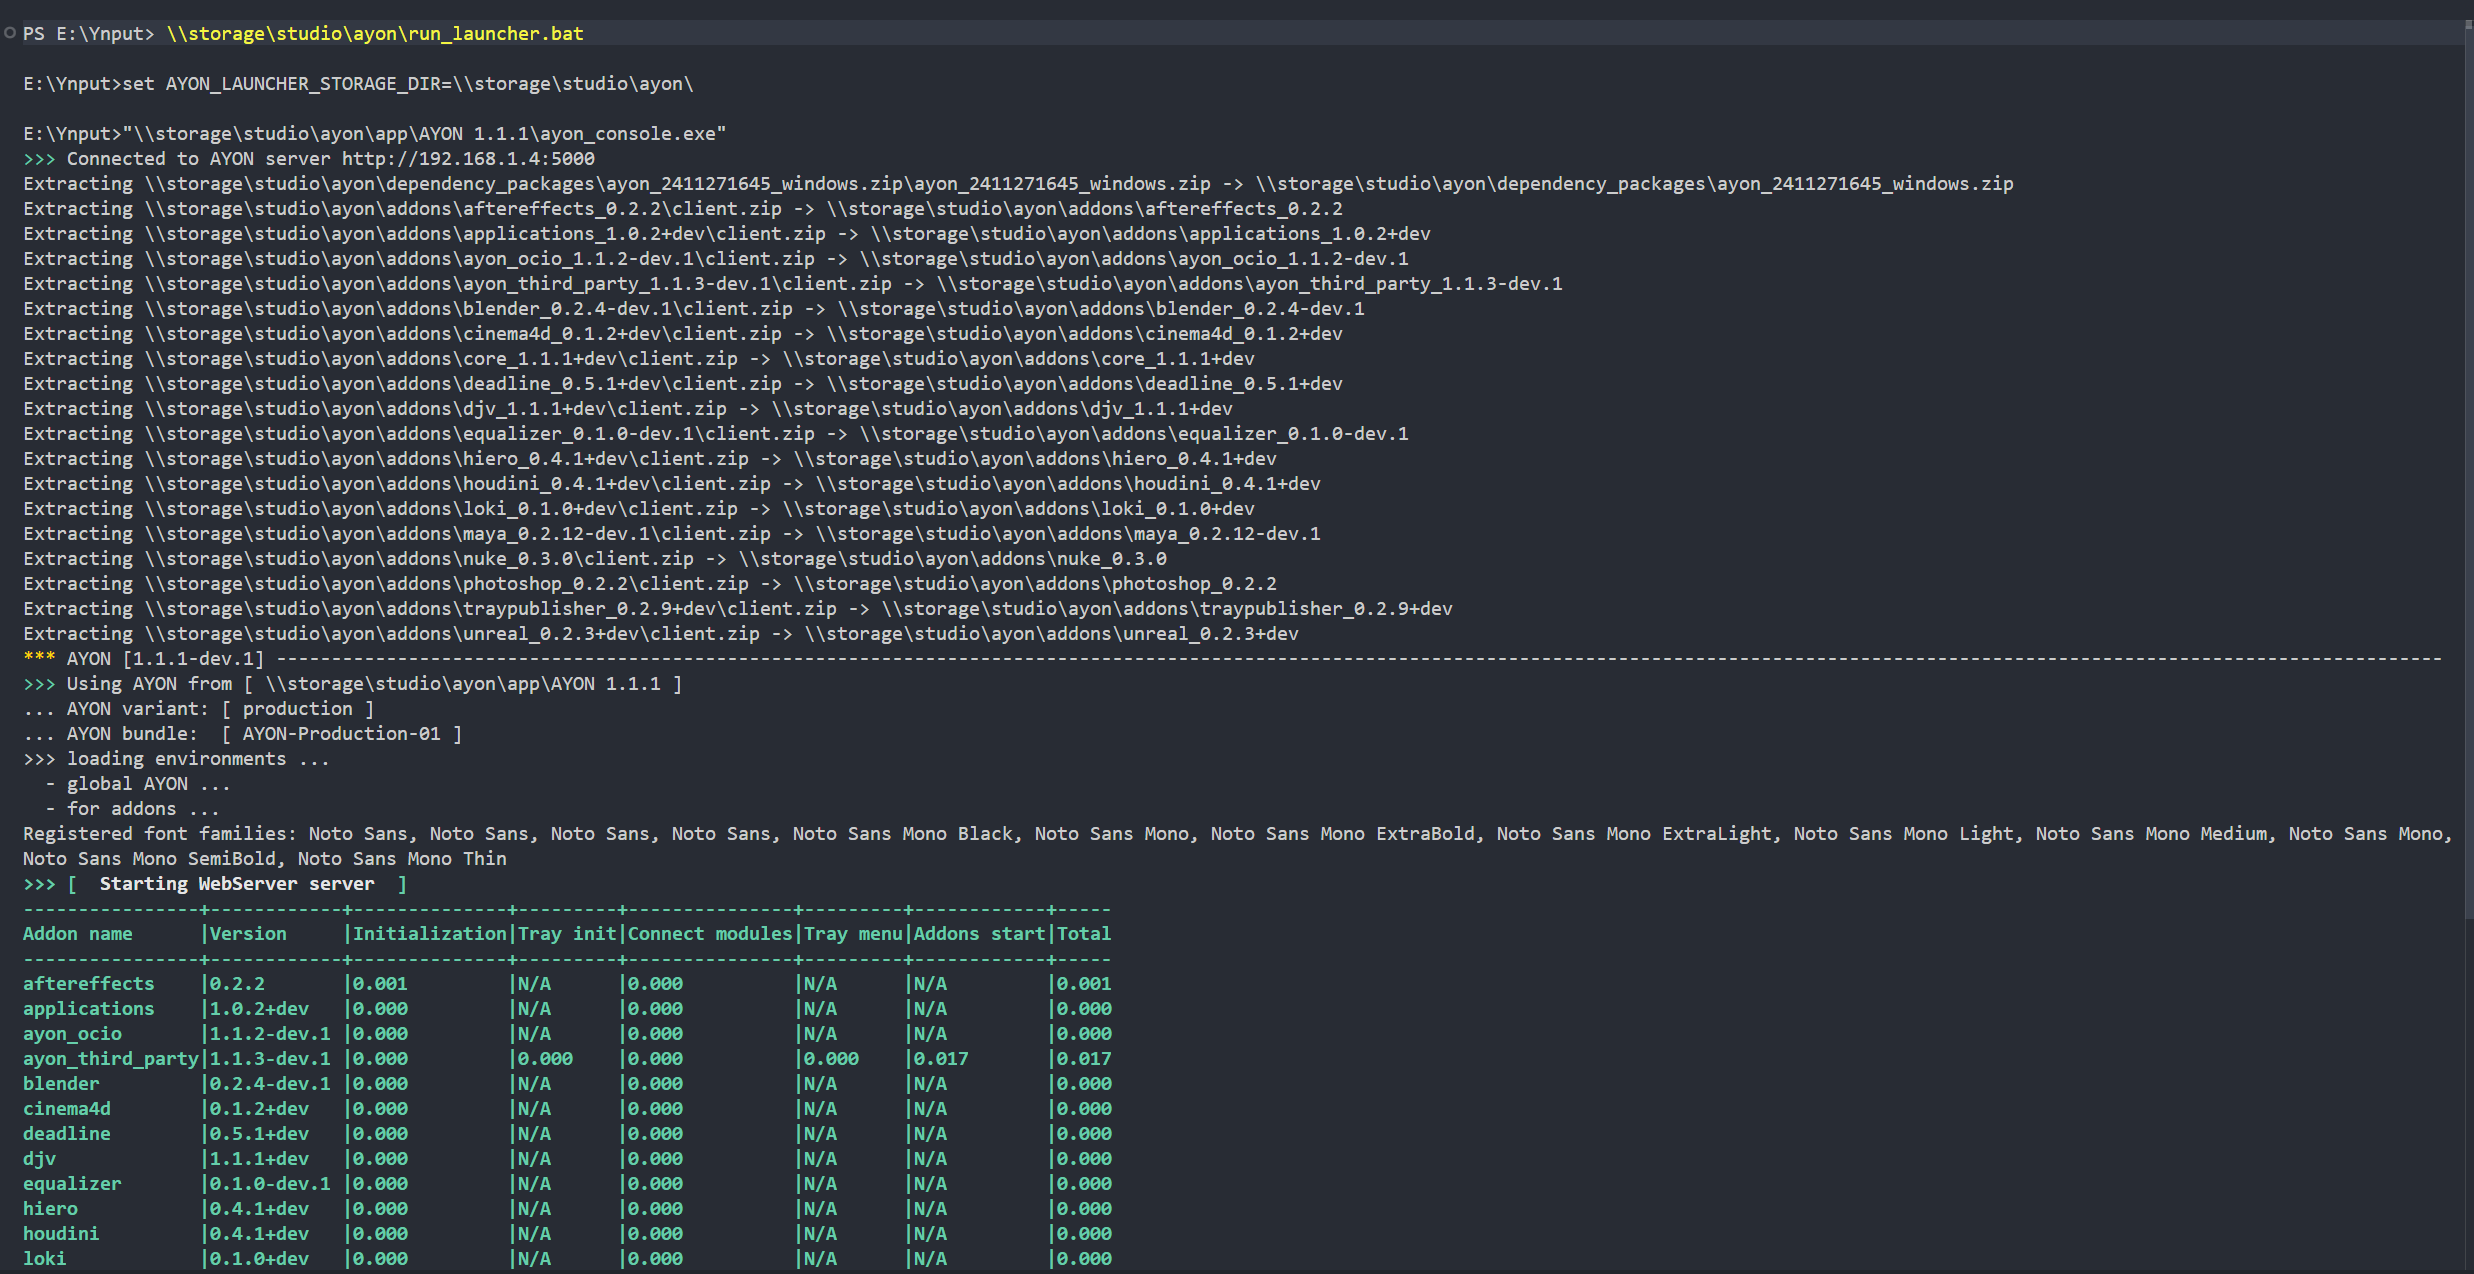
Task: Click the ayon_console.exe path
Action: coord(424,133)
